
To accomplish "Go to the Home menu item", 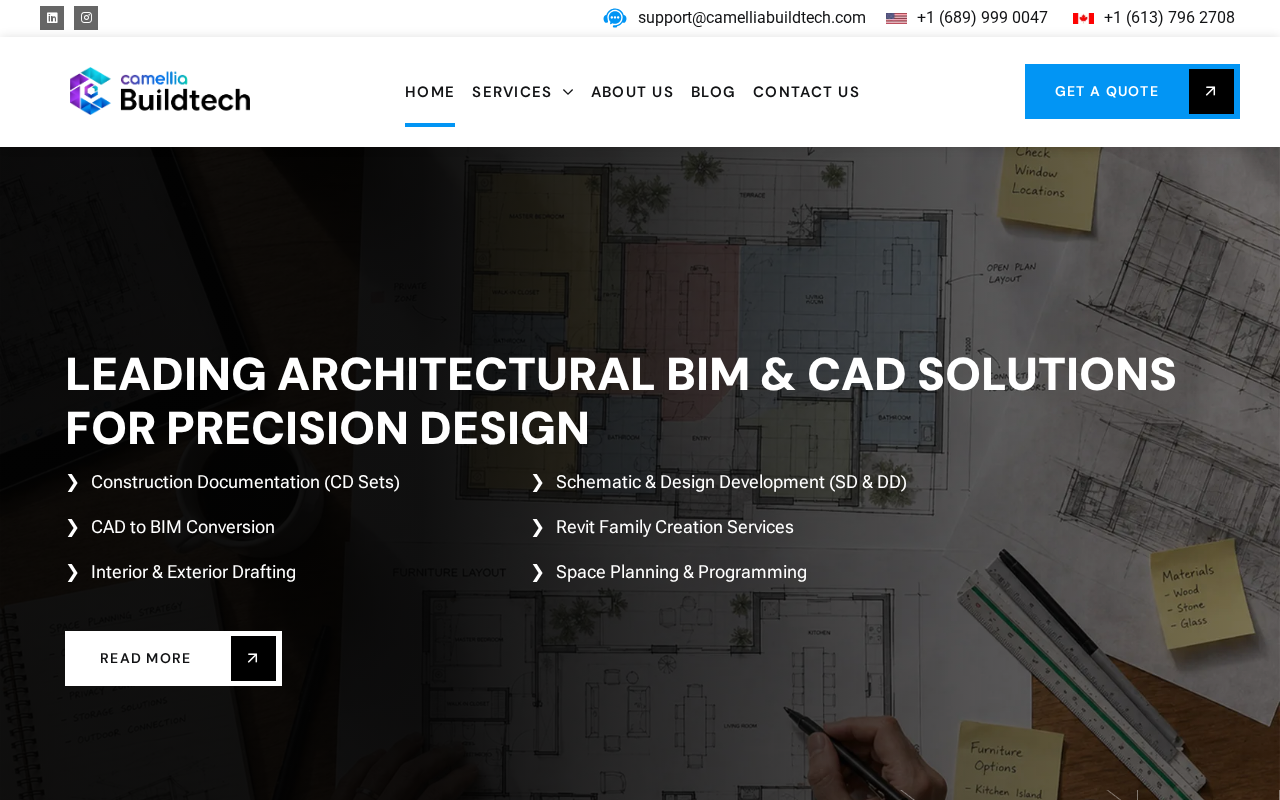I will click(430, 92).
